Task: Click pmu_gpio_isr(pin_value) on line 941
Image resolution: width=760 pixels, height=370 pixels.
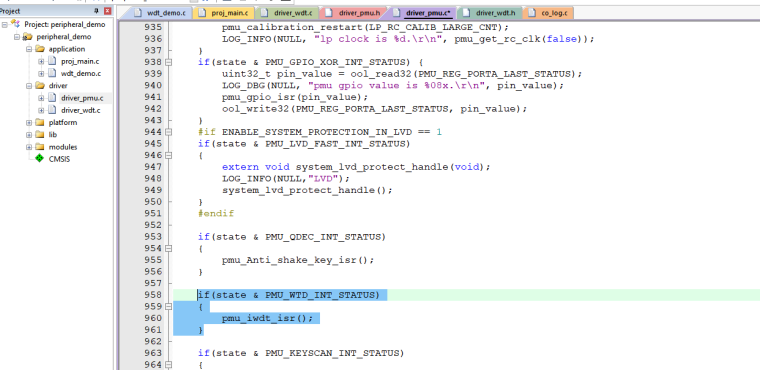Action: tap(295, 97)
